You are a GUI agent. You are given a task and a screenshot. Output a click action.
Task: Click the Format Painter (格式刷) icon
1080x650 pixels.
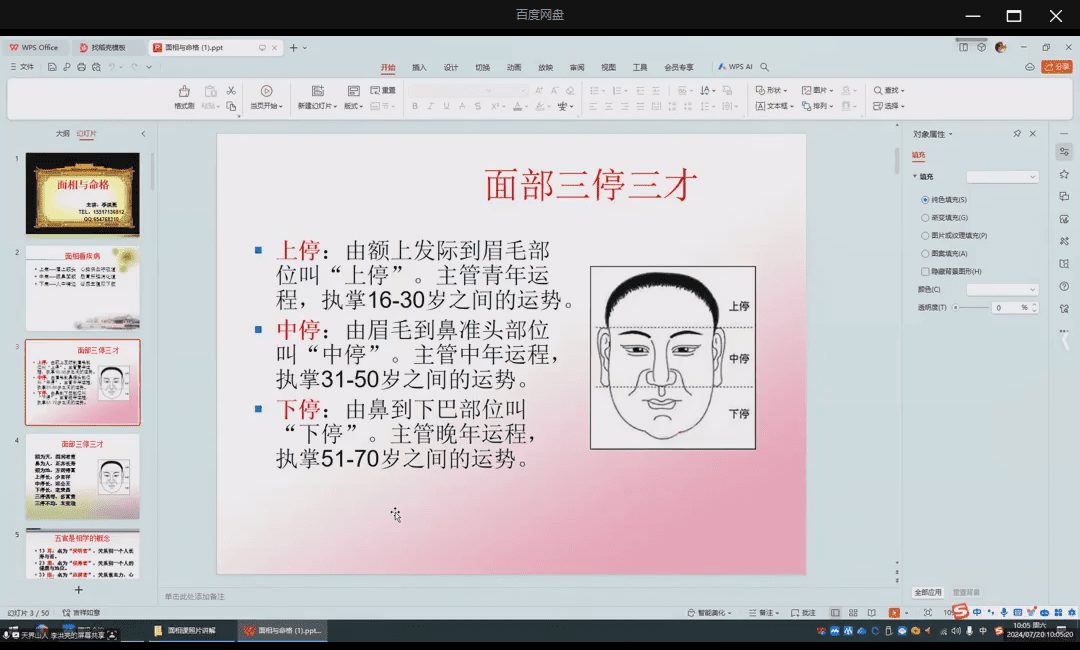(184, 94)
